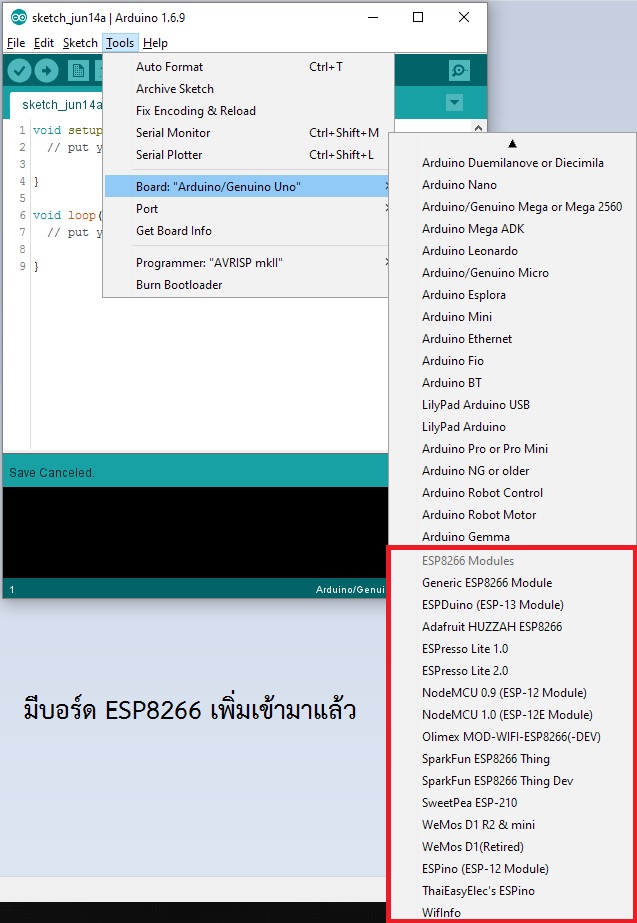The height and width of the screenshot is (923, 637).
Task: Select ESPresso Lite 2.0
Action: click(512, 670)
